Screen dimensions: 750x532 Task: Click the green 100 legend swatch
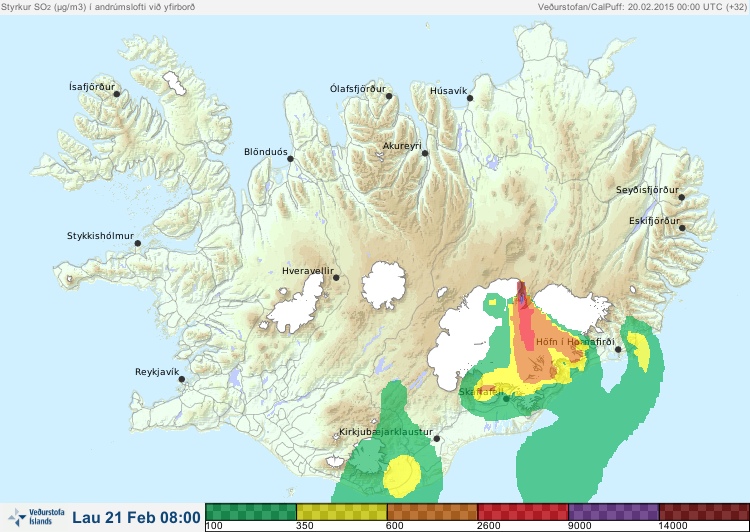[251, 512]
